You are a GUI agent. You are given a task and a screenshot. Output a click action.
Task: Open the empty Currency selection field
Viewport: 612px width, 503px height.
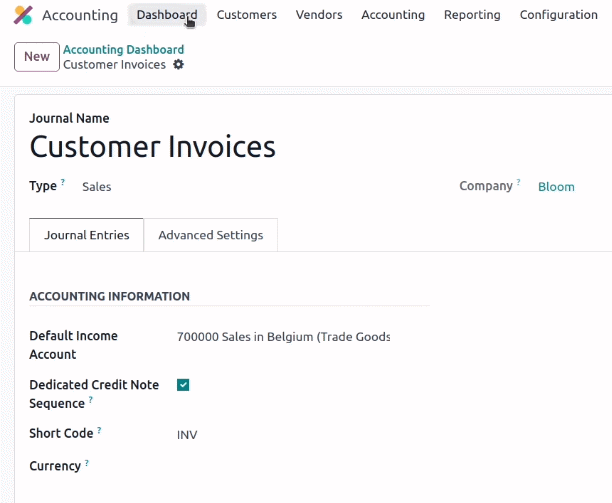click(283, 466)
